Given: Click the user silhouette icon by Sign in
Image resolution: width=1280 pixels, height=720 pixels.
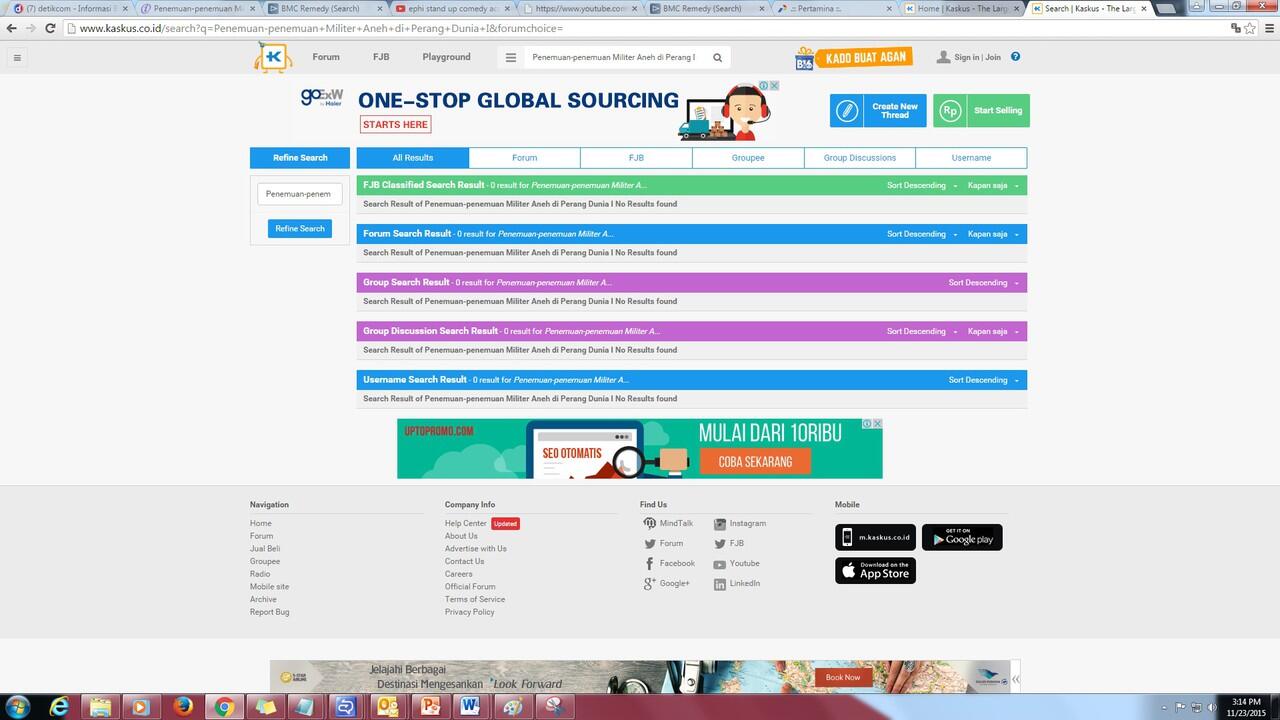Looking at the screenshot, I should tap(943, 57).
